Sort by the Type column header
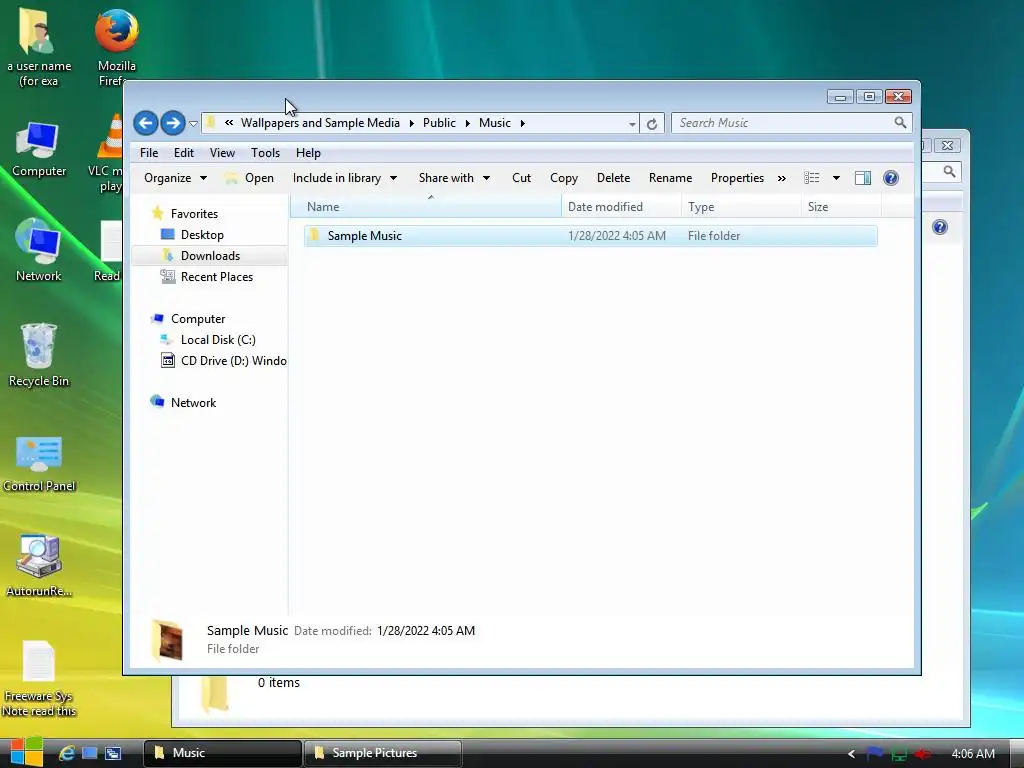 tap(741, 207)
